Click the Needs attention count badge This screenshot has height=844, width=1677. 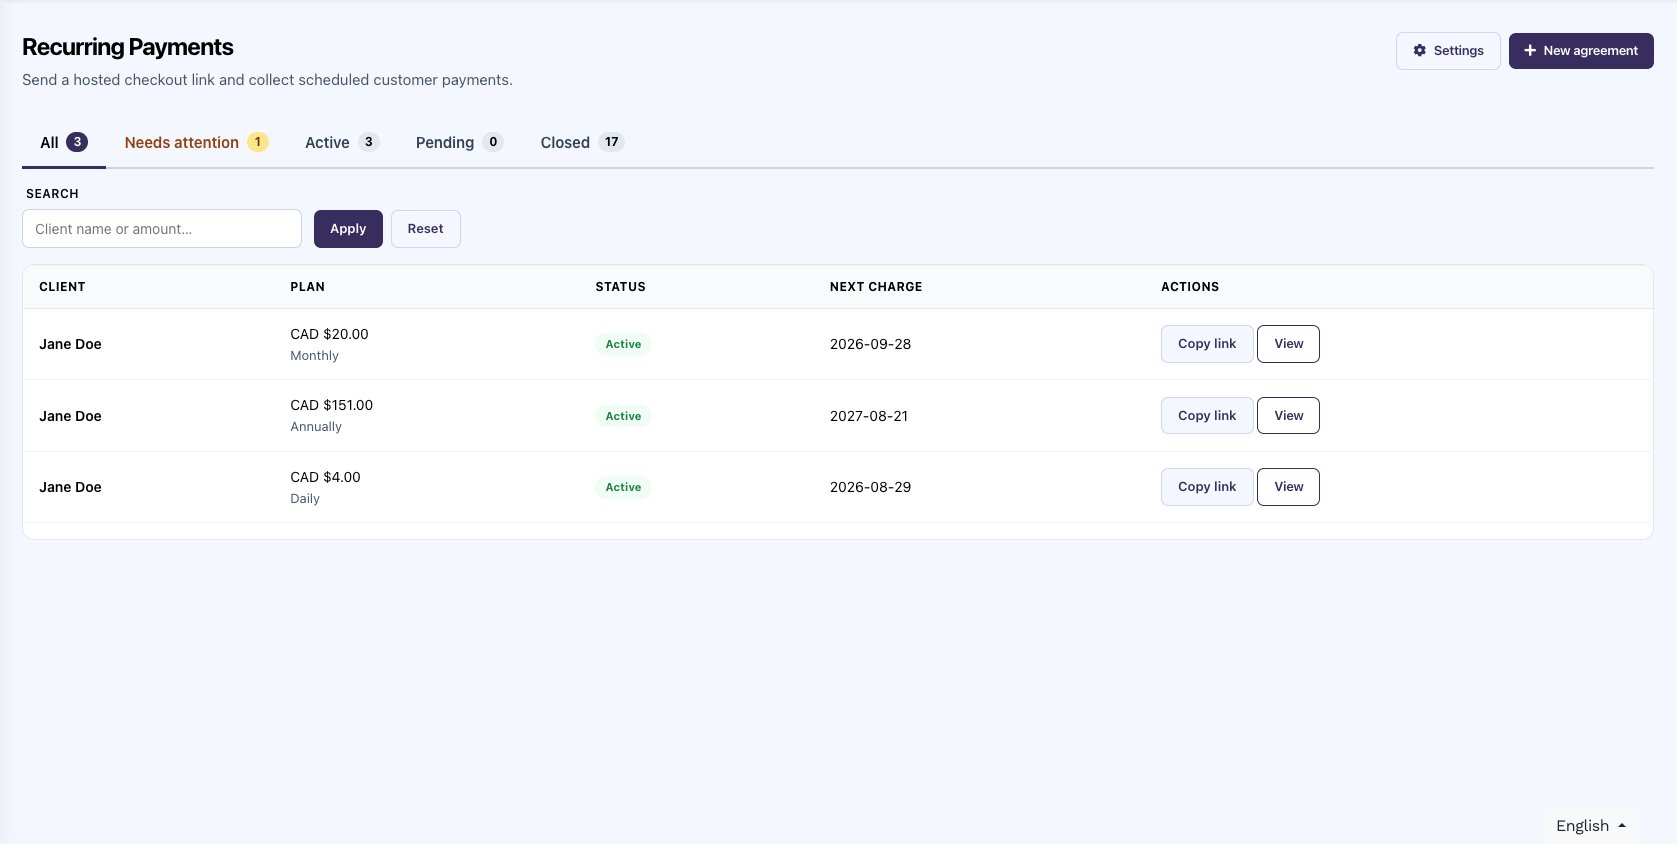tap(258, 142)
